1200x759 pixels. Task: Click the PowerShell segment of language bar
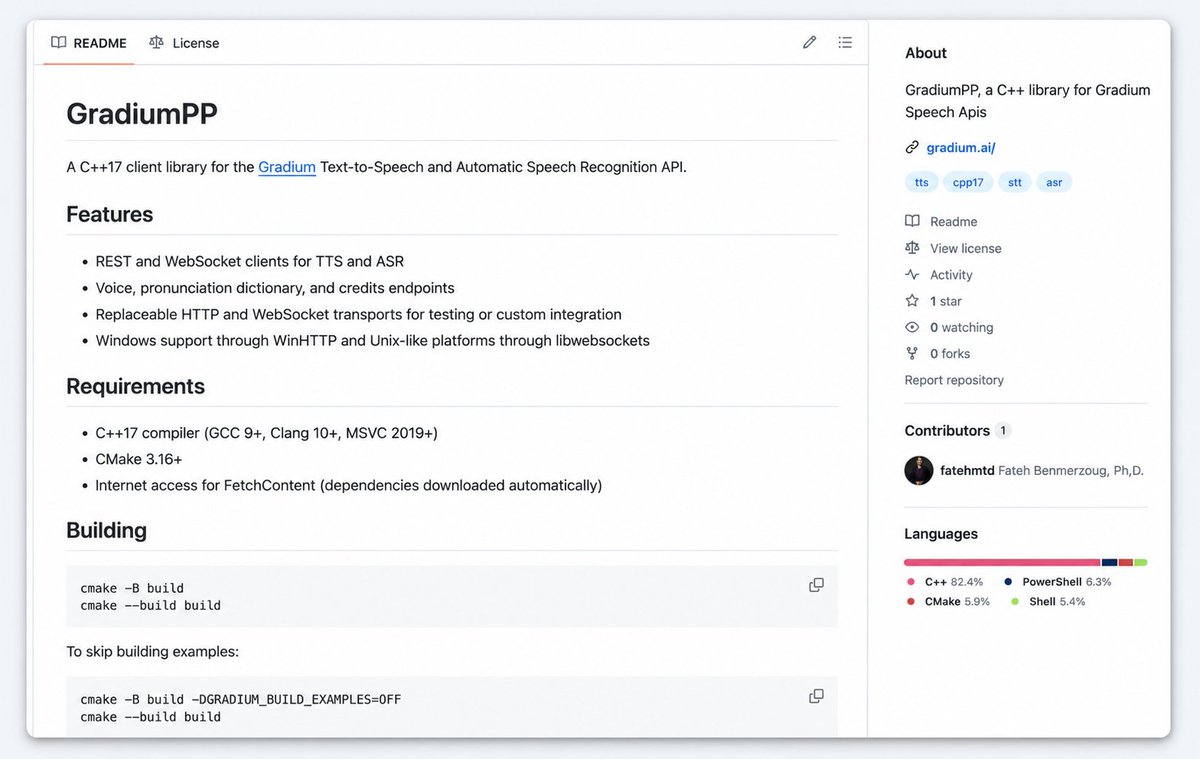tap(1110, 562)
